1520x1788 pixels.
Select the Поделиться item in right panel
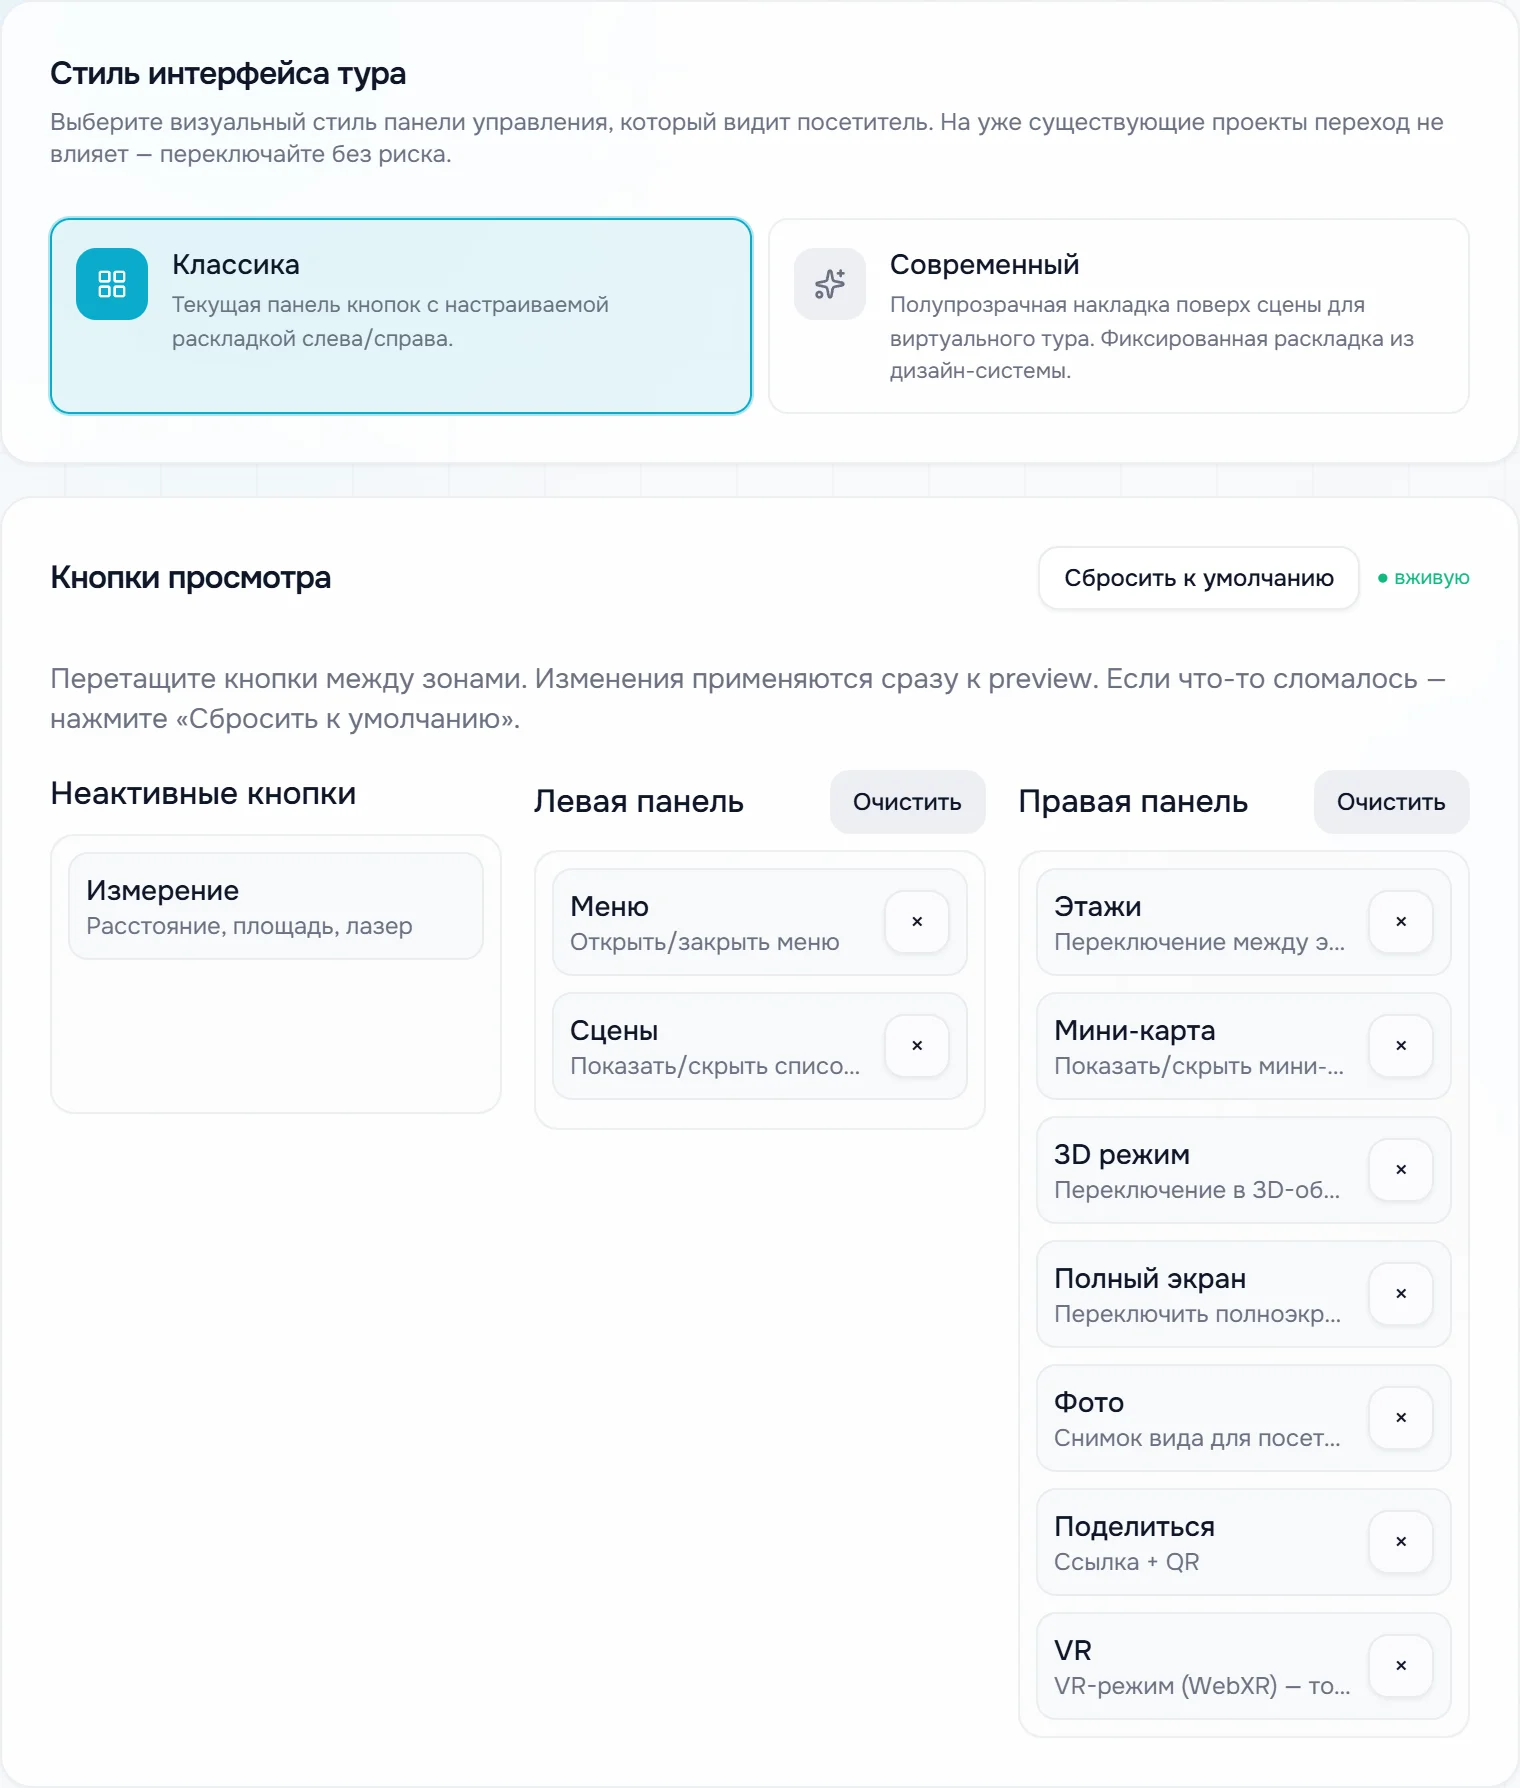click(x=1244, y=1542)
